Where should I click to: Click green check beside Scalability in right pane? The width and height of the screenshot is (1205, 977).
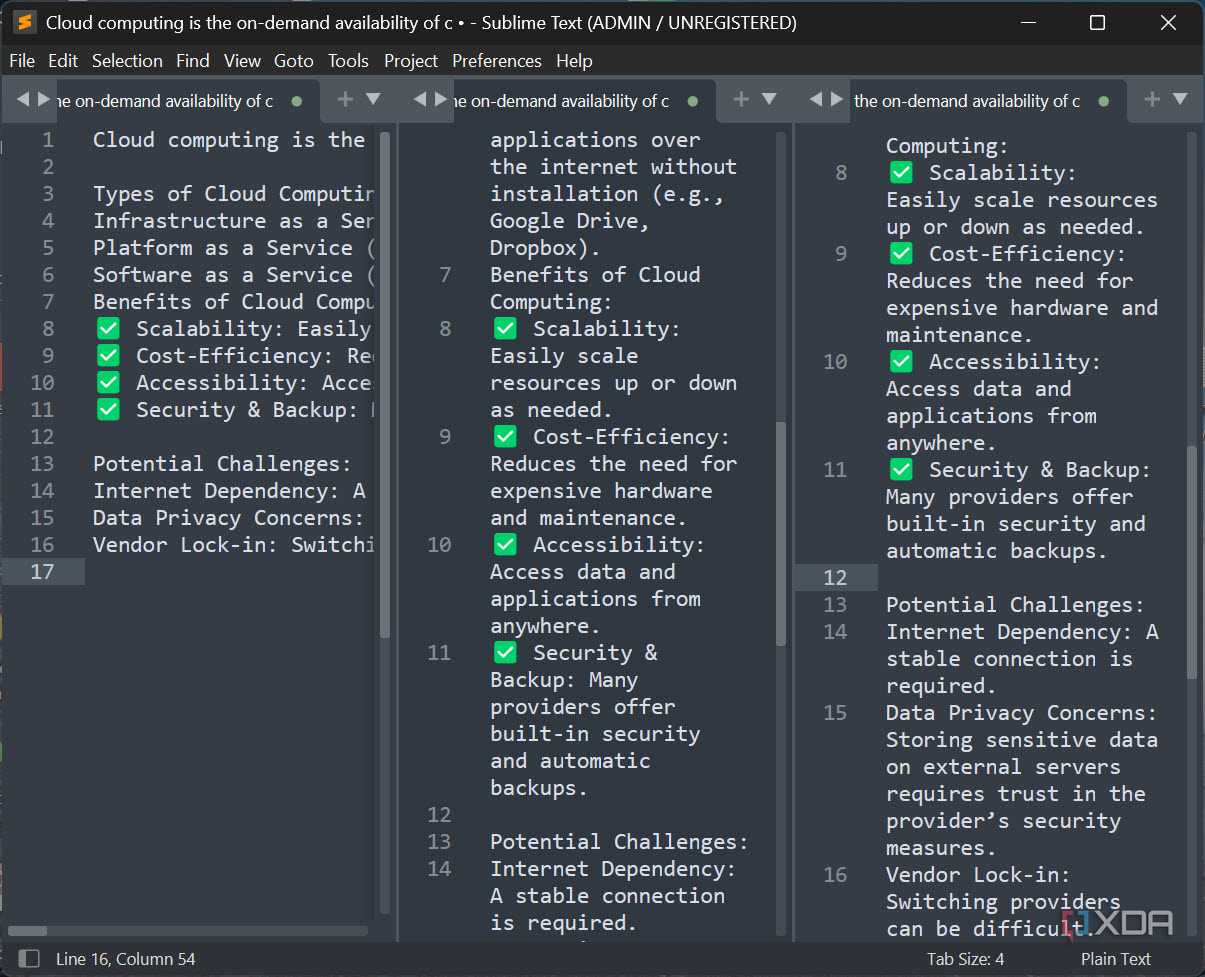click(x=901, y=173)
